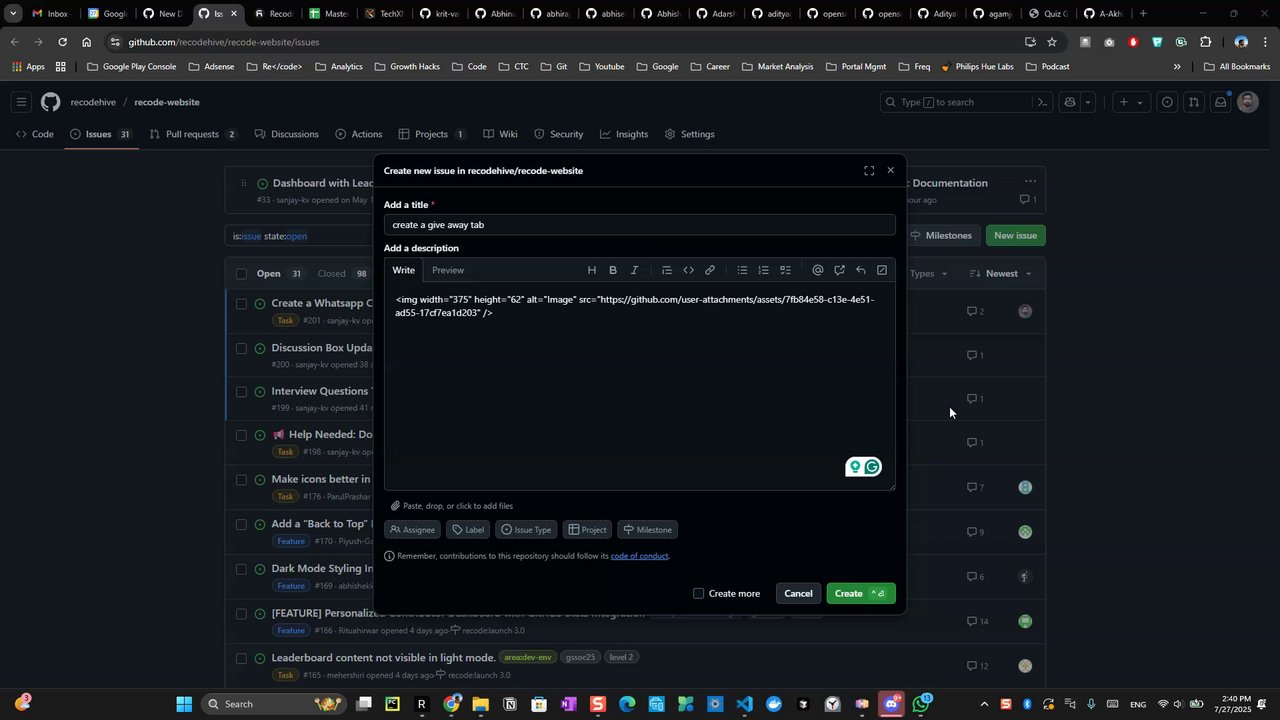
Task: Open the Code repository tab
Action: (x=35, y=134)
